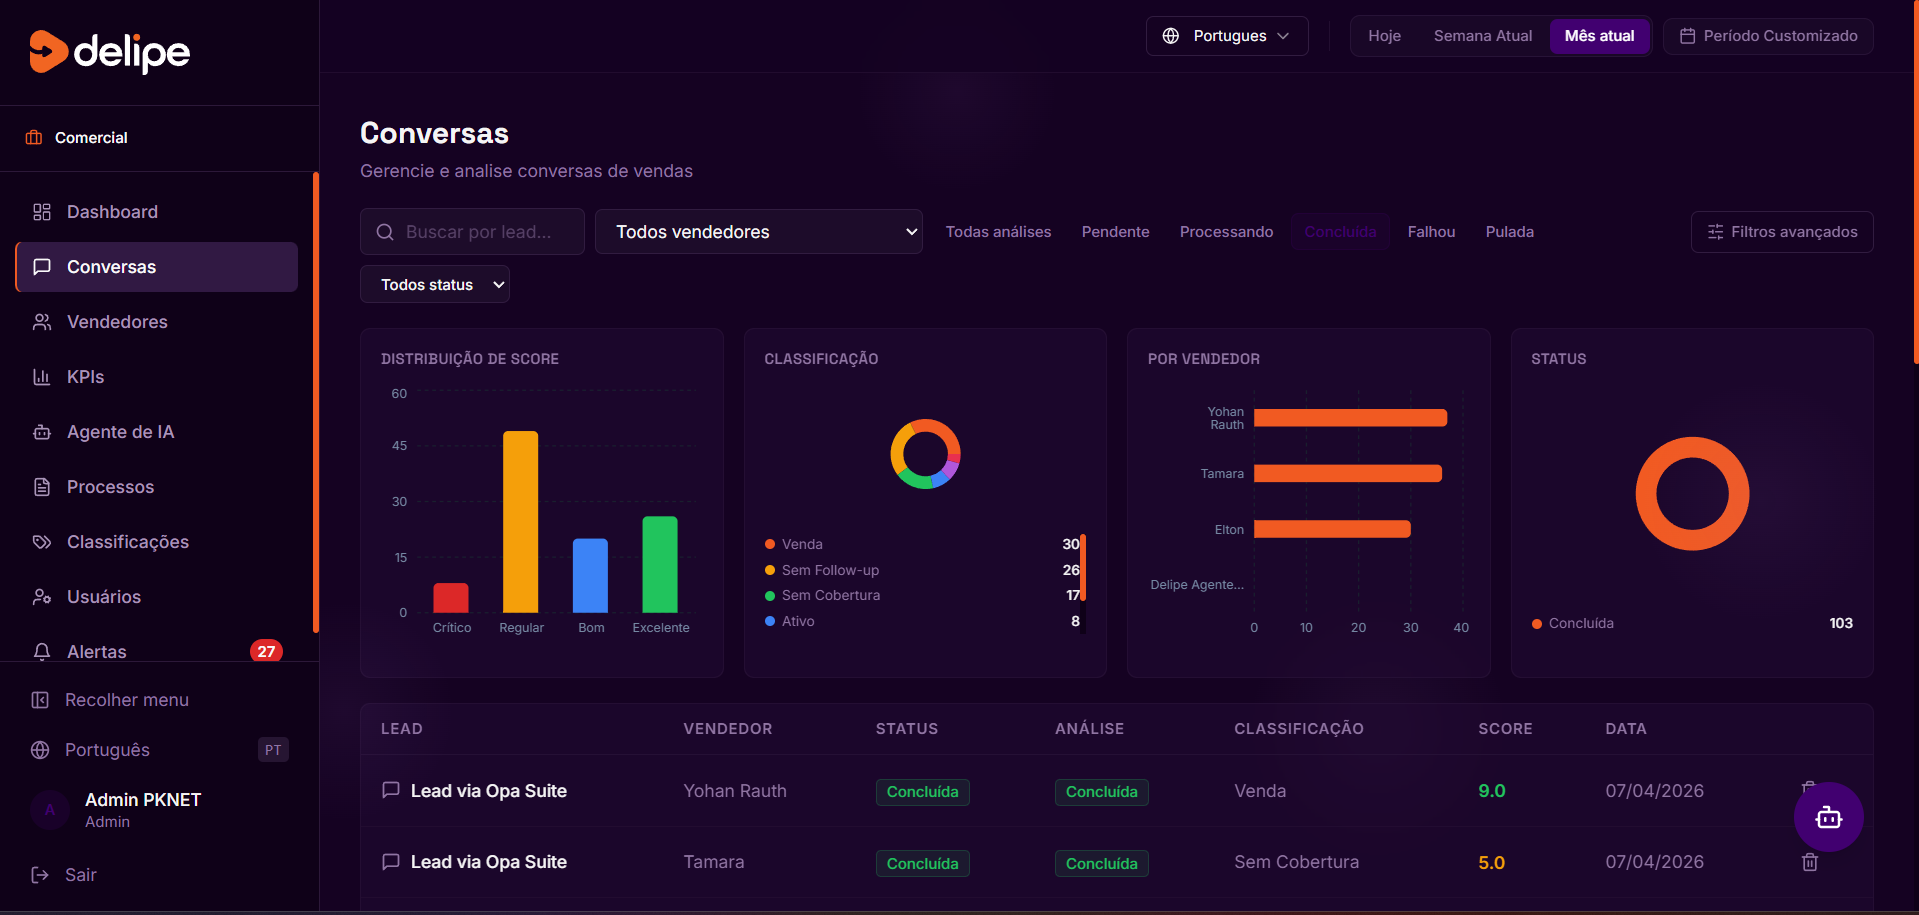1919x915 pixels.
Task: Click the Agente de IA robot icon
Action: (42, 432)
